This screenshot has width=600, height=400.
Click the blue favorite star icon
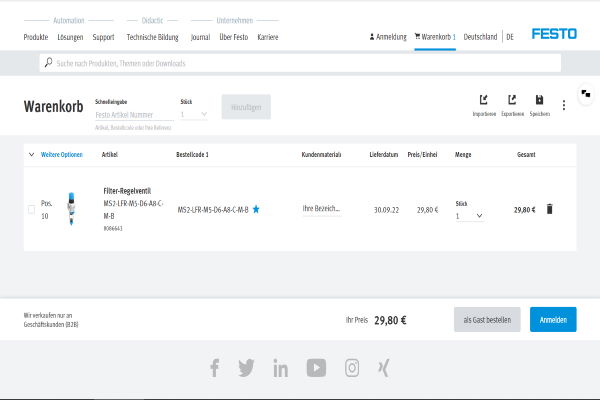click(x=256, y=209)
